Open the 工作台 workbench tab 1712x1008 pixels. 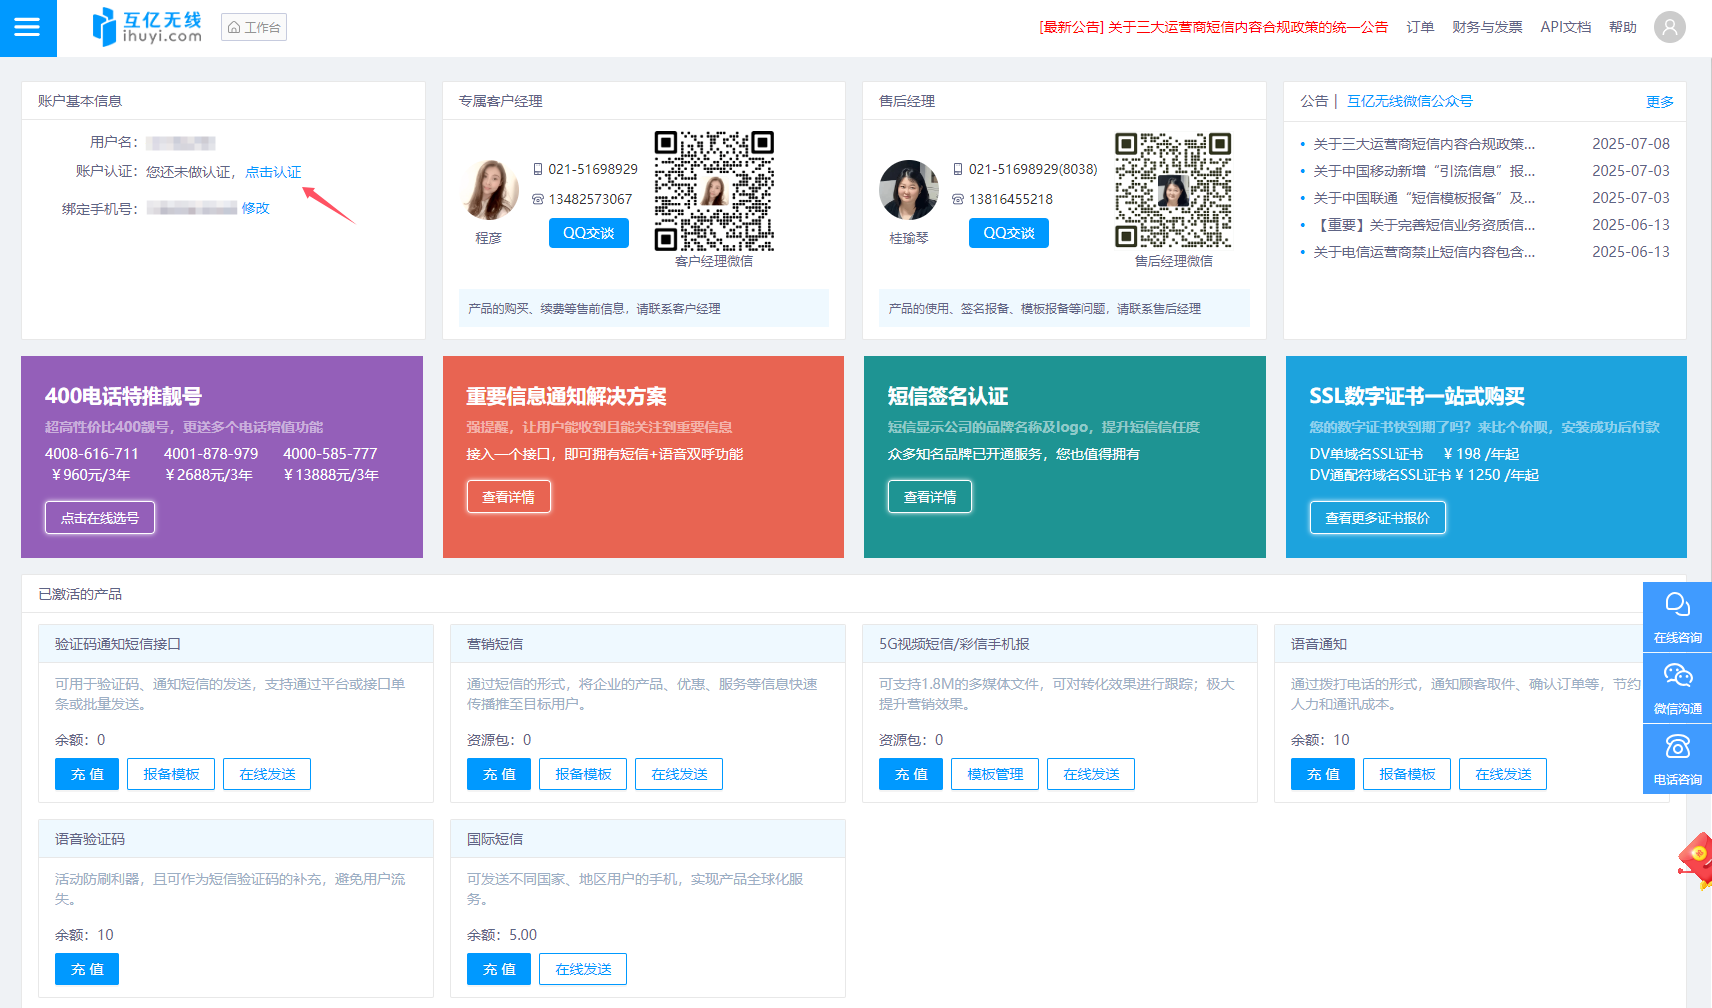point(254,27)
